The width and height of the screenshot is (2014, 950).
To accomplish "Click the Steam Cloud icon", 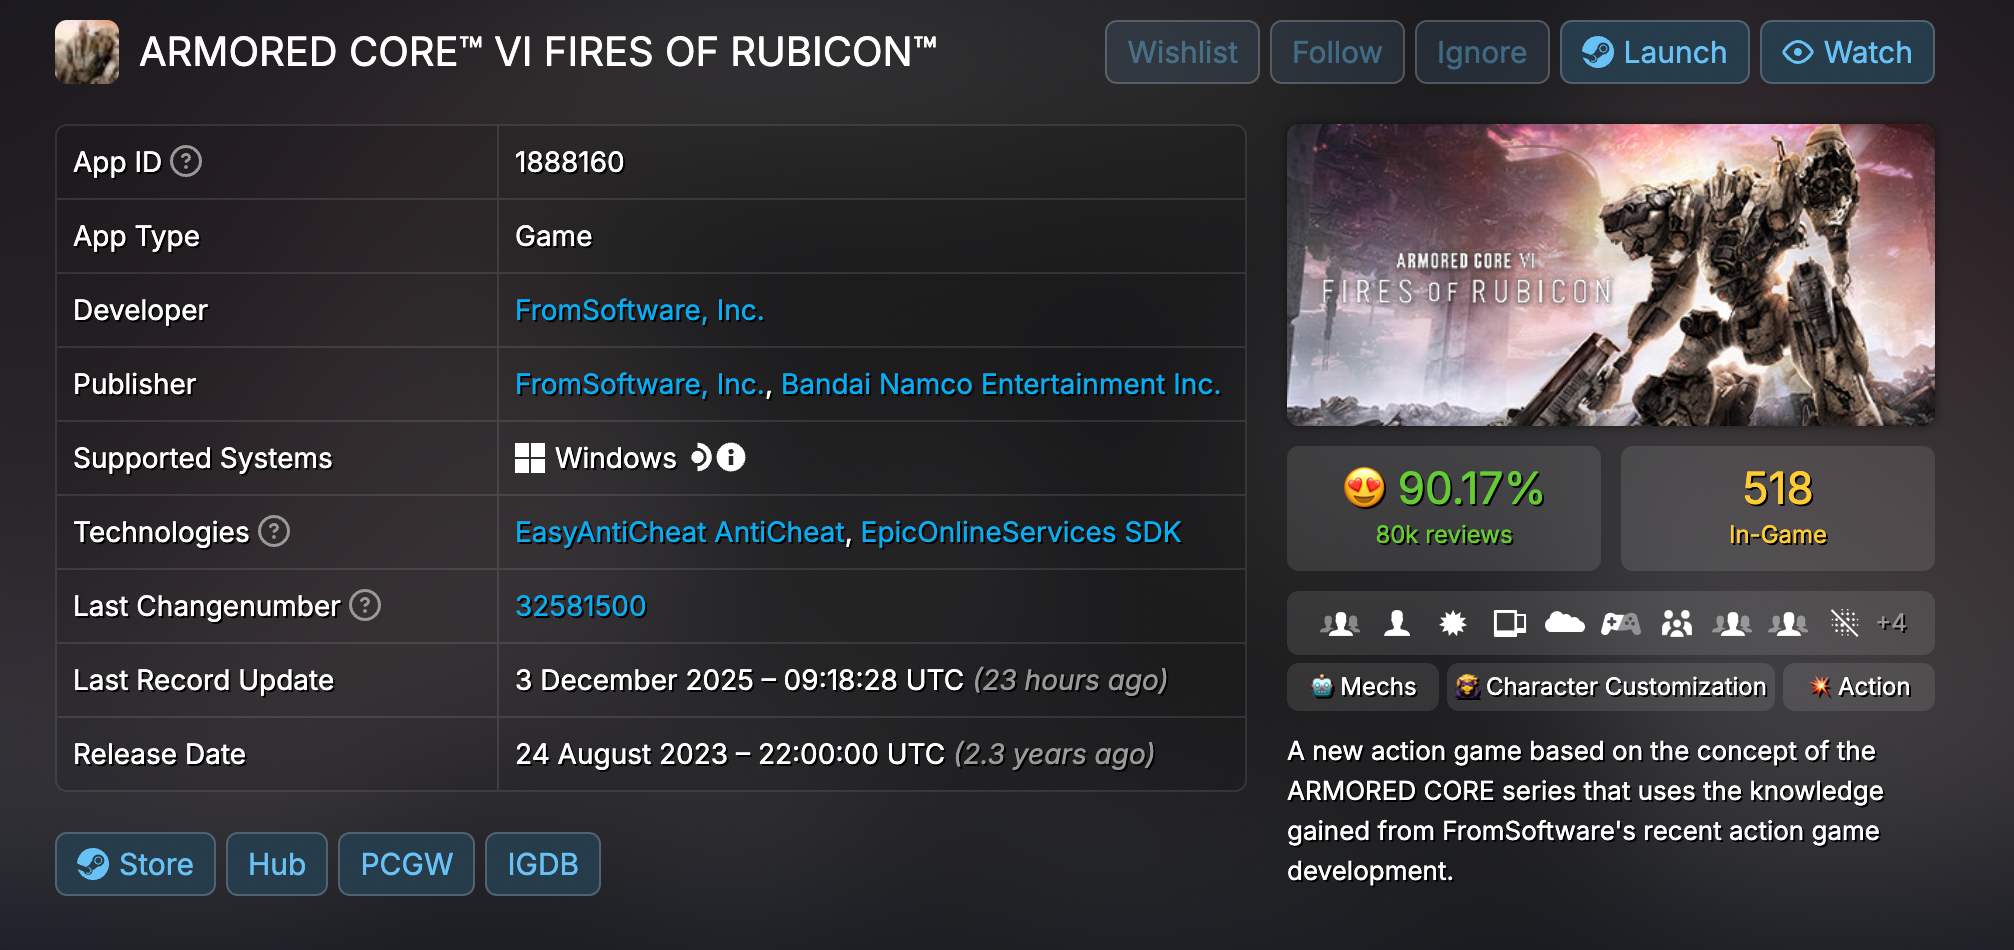I will 1565,622.
